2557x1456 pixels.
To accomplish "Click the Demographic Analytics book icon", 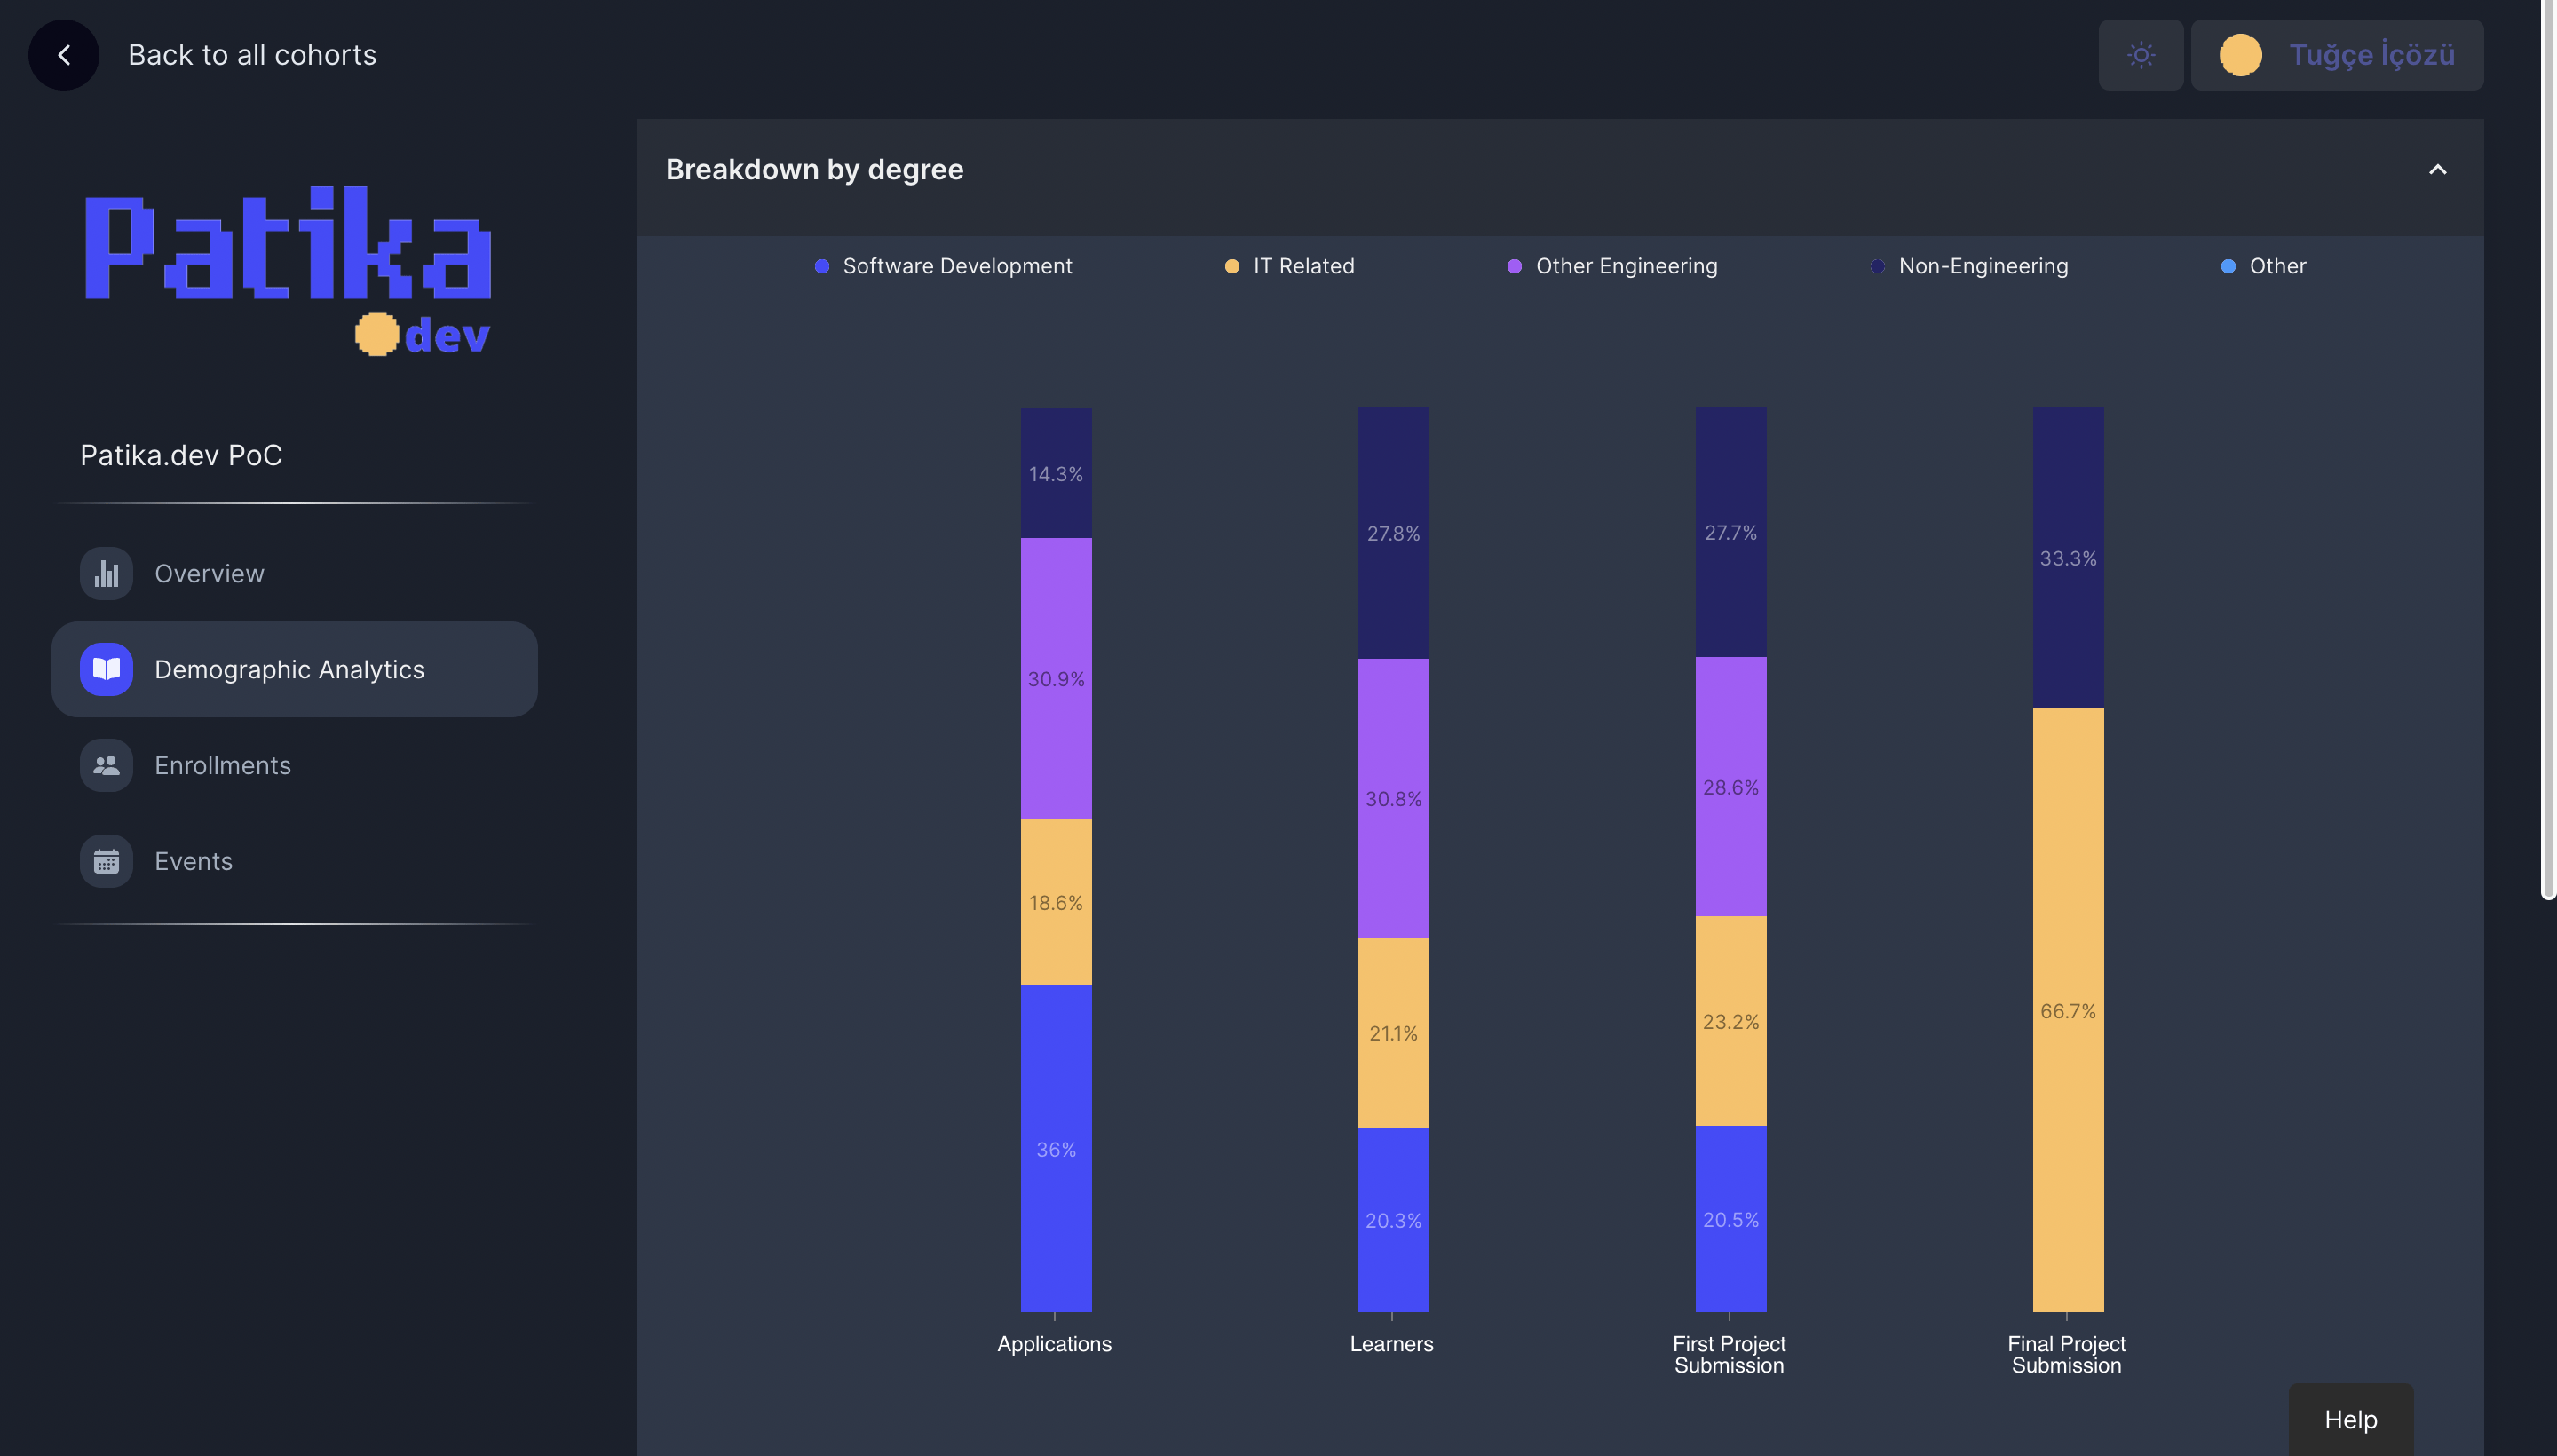I will [106, 669].
